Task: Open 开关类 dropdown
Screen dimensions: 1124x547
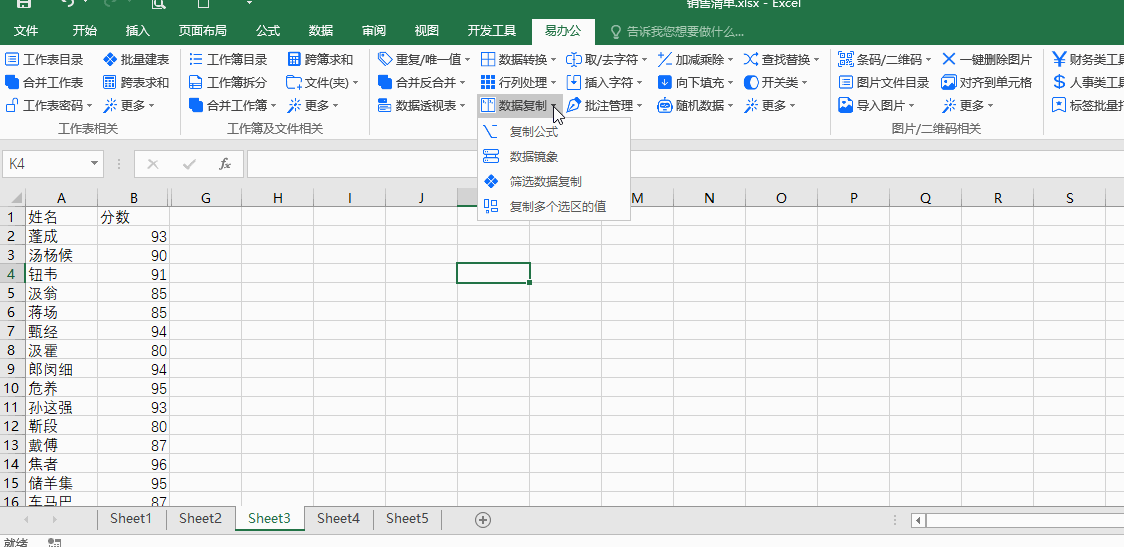Action: (804, 83)
